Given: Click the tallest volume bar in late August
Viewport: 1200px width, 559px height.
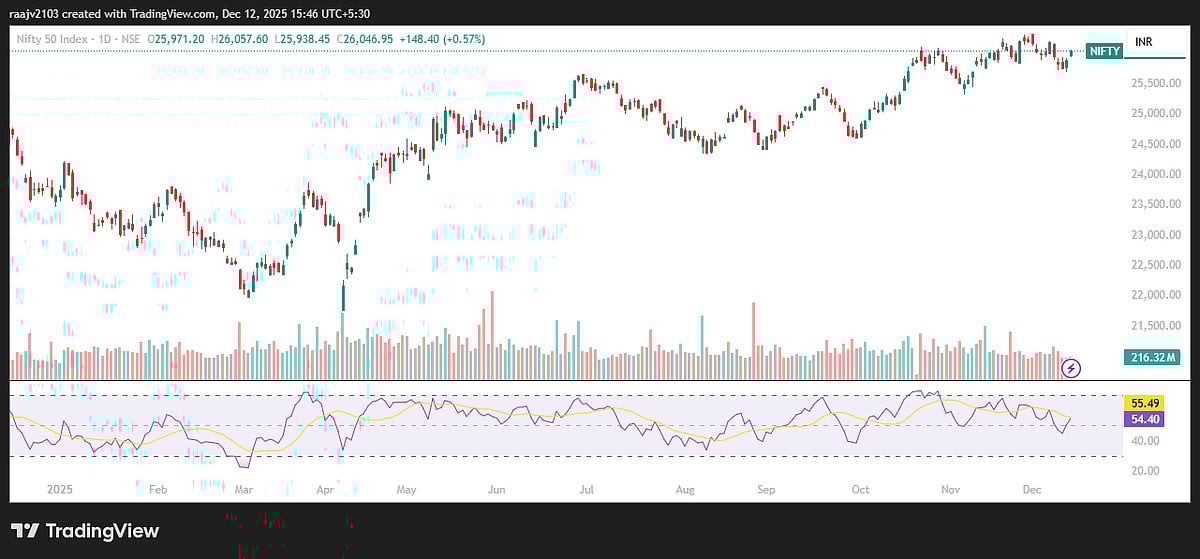Looking at the screenshot, I should (753, 340).
